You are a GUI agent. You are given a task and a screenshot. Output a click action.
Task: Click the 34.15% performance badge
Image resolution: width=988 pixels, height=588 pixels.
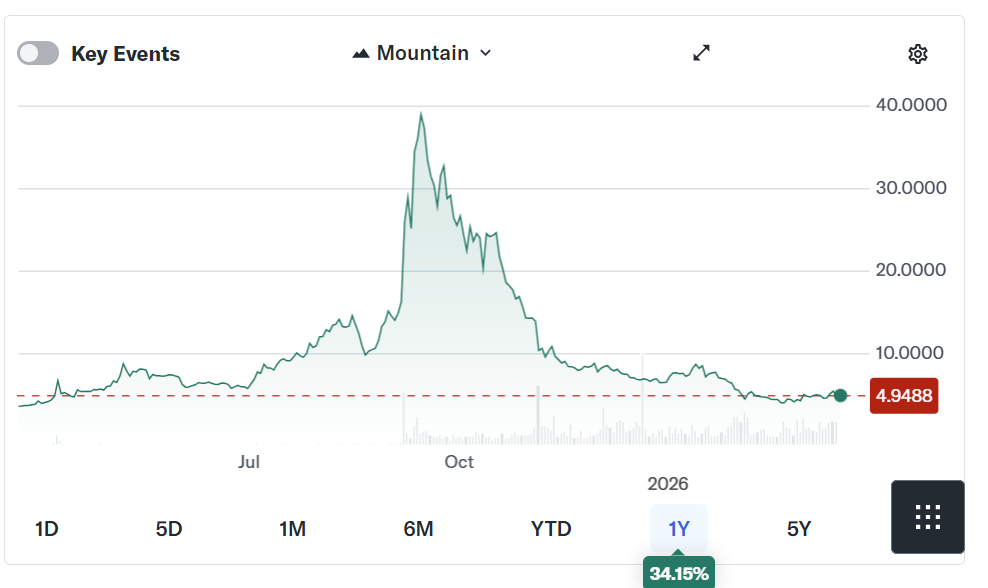pos(678,573)
